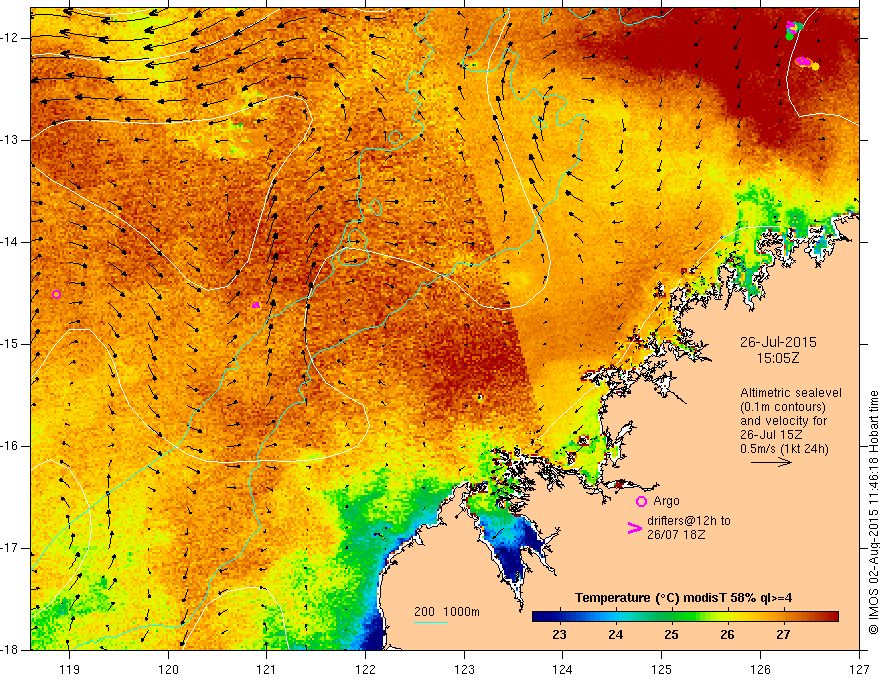Click the latitude axis label -17
This screenshot has width=880, height=680.
click(x=10, y=548)
